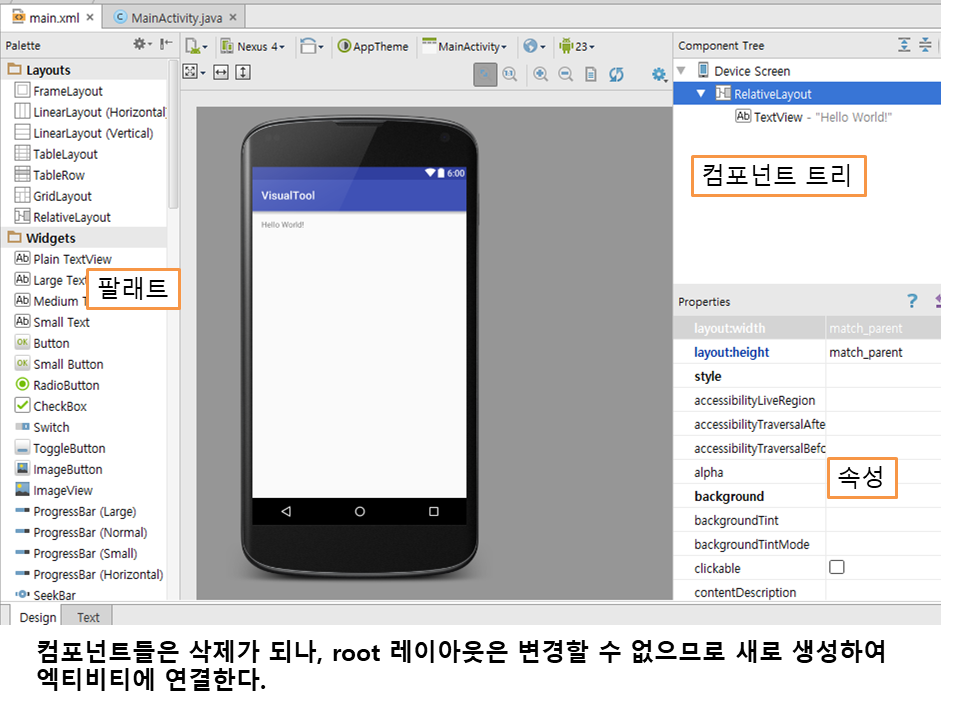Click the refresh preview icon
The height and width of the screenshot is (720, 960).
tap(616, 74)
